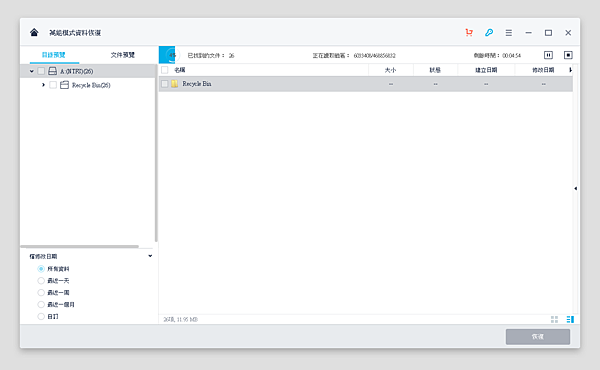Select the 最近一個月 radio option
Viewport: 600px width, 370px height.
pos(41,305)
